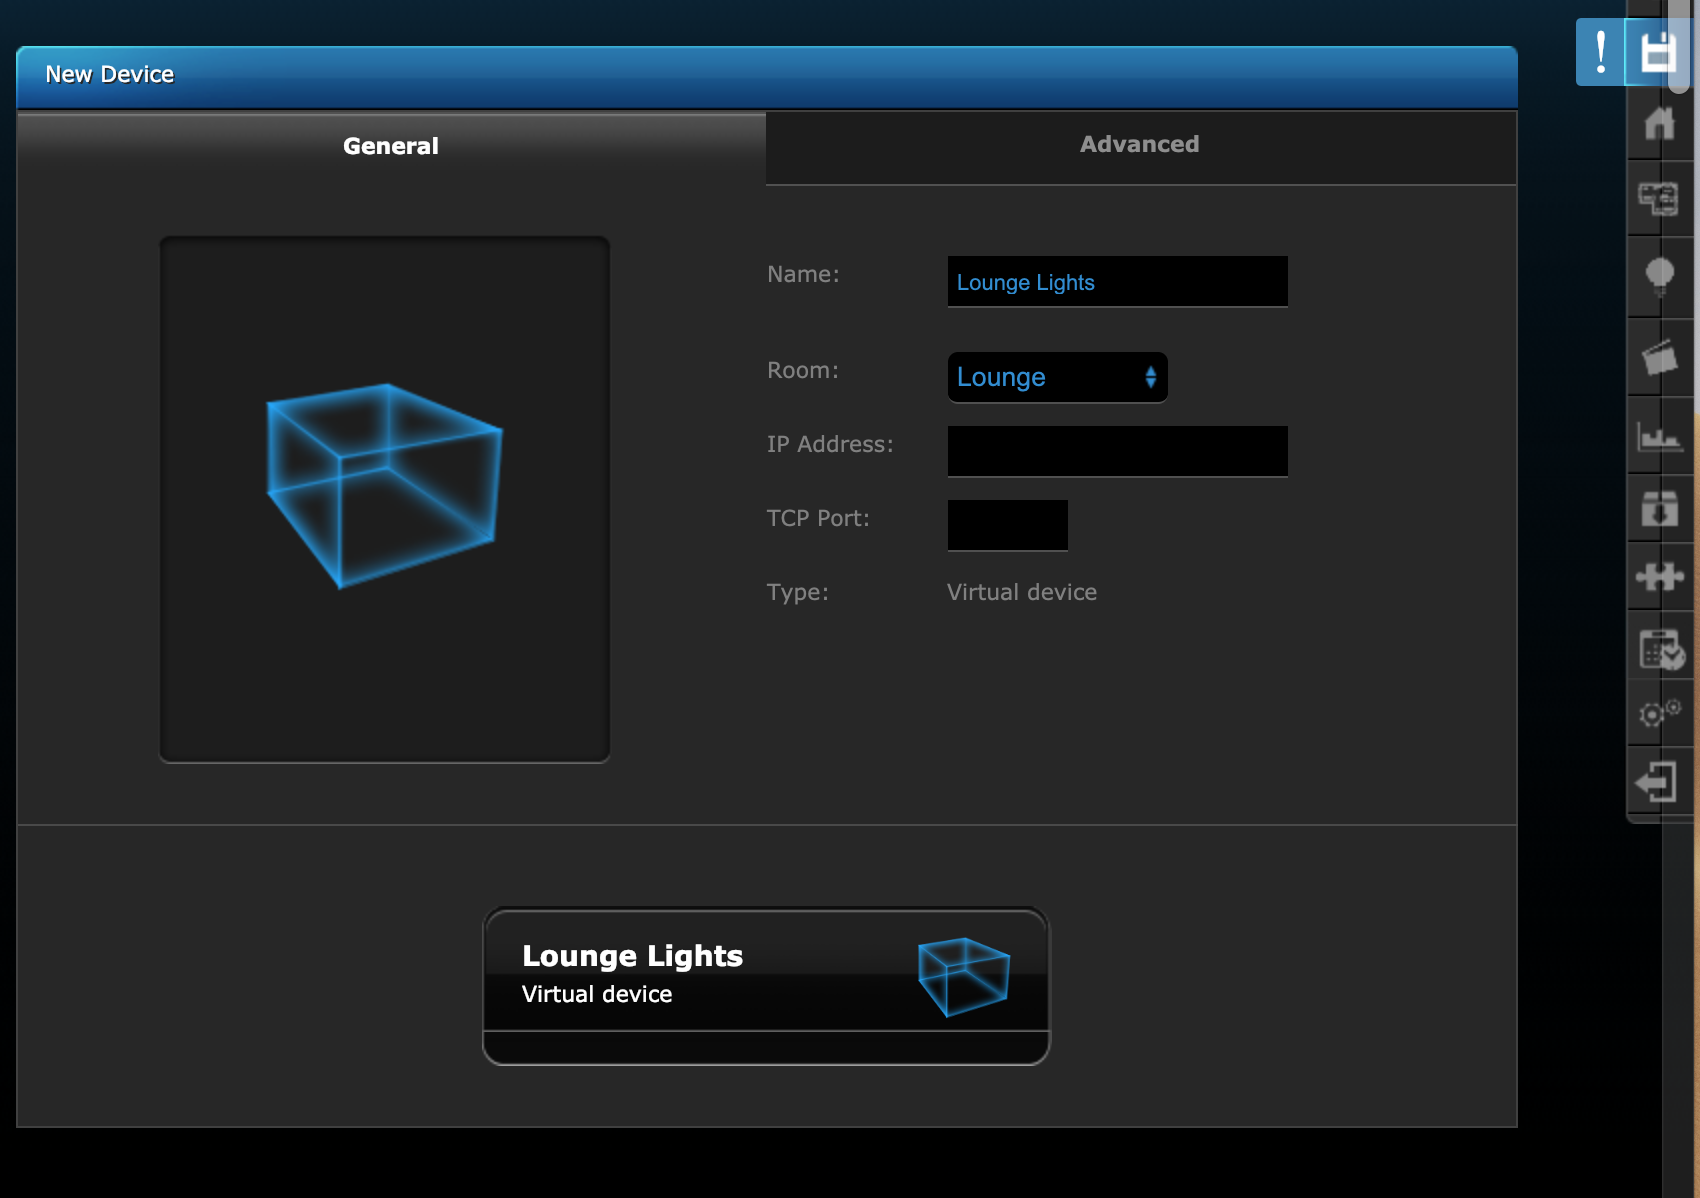The width and height of the screenshot is (1700, 1198).
Task: Click the Lounge Lights virtual device preview card
Action: [766, 985]
